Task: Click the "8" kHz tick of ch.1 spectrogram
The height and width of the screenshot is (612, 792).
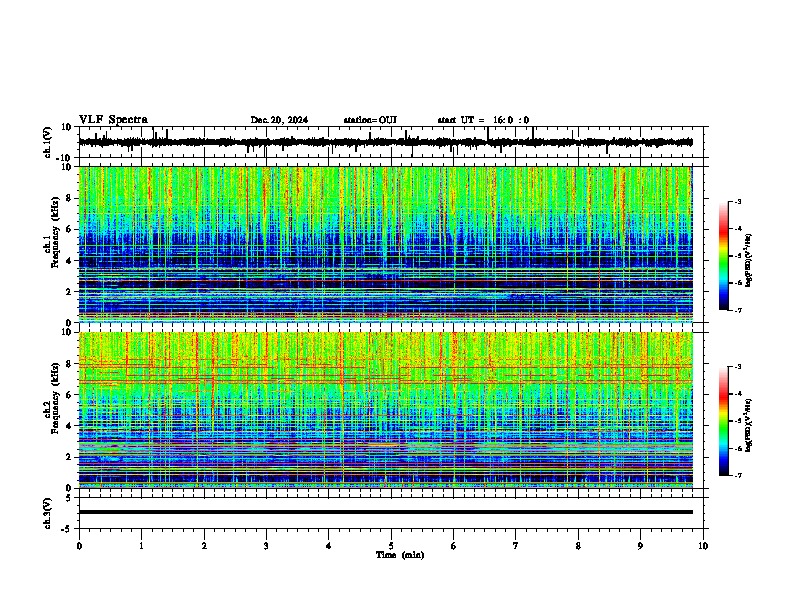Action: [69, 198]
